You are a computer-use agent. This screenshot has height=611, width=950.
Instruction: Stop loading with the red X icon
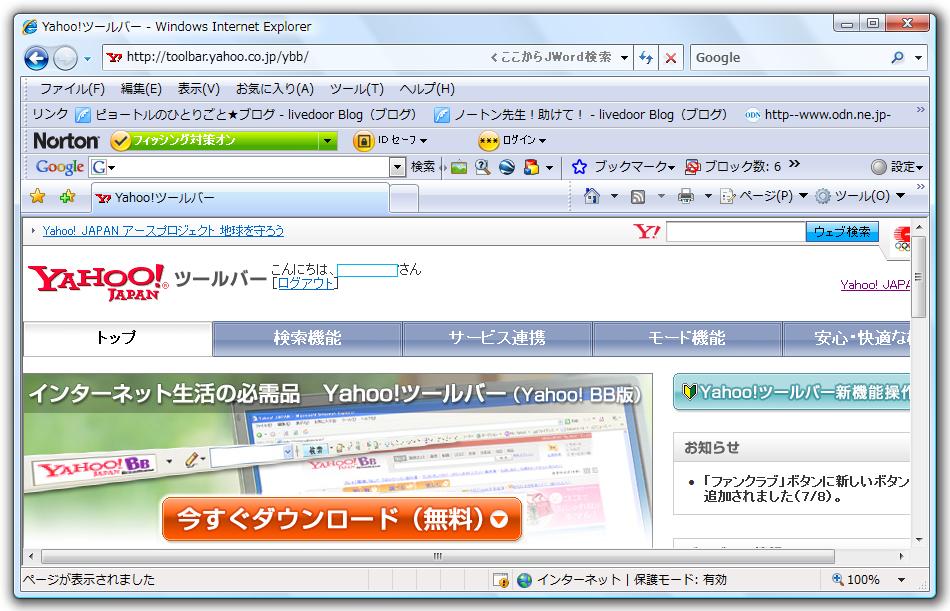671,58
